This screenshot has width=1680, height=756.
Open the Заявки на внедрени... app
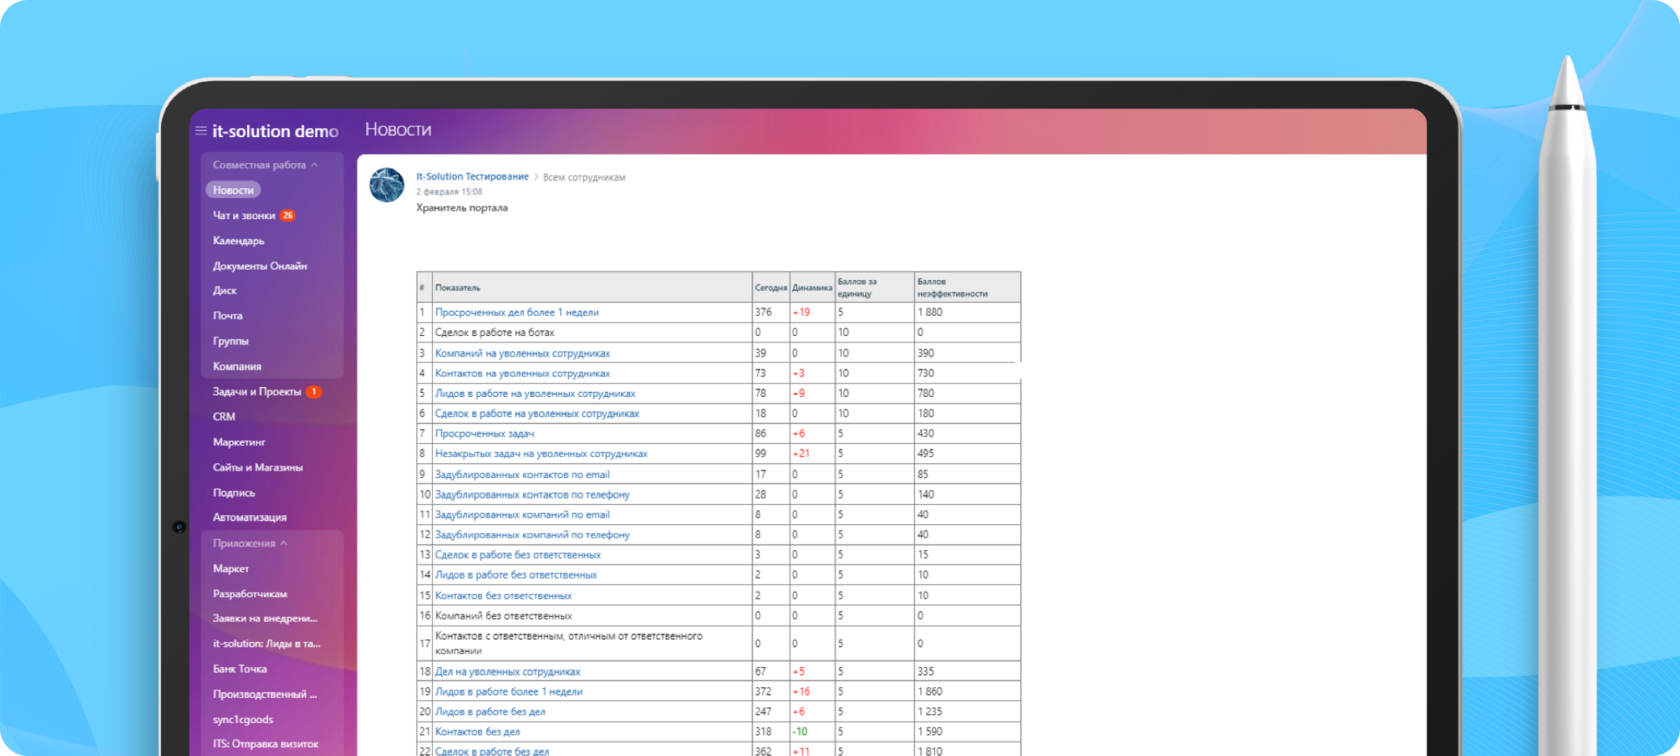[x=265, y=619]
